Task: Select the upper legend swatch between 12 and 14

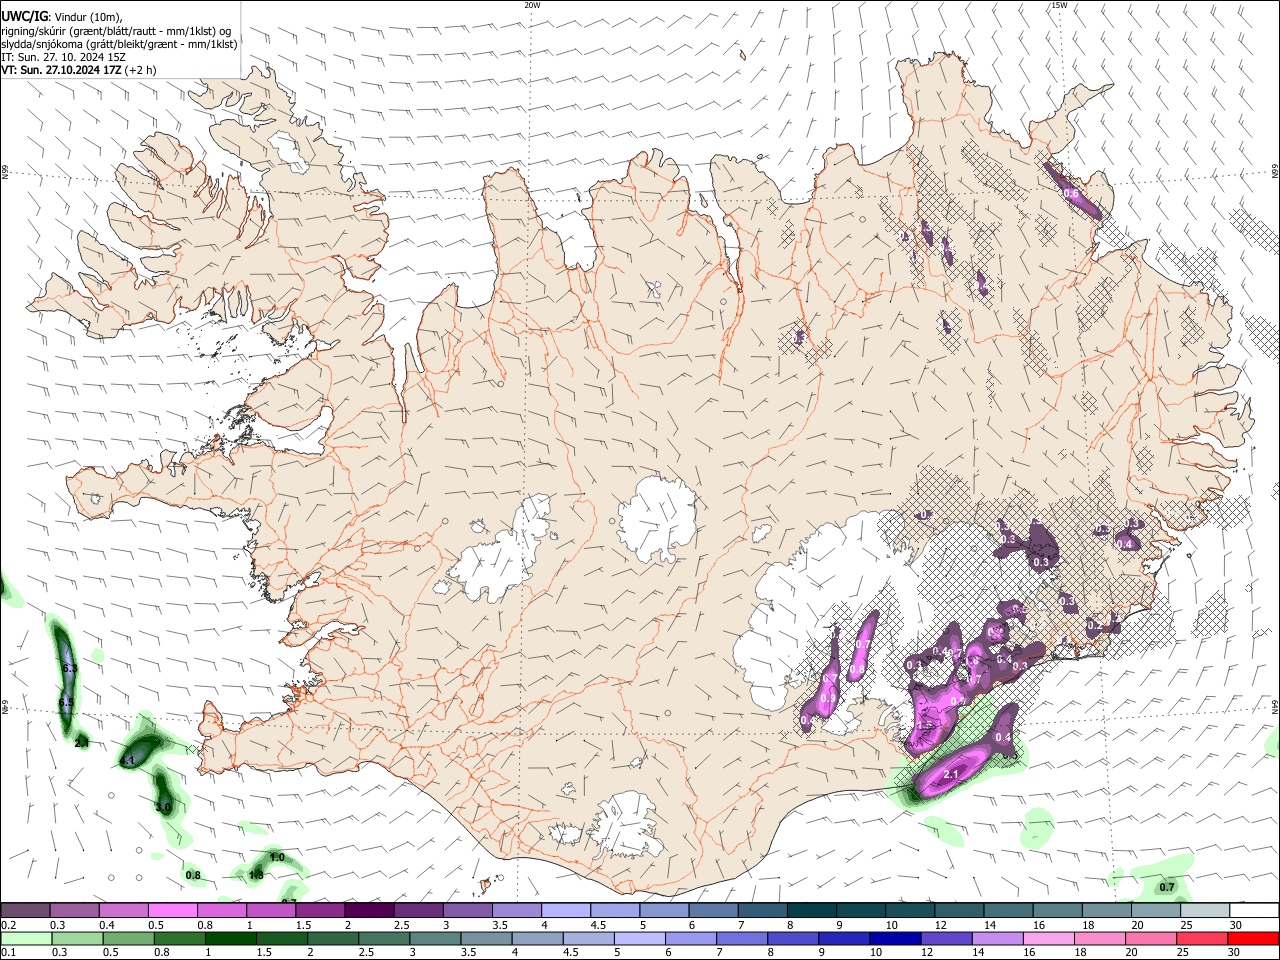Action: pos(960,910)
